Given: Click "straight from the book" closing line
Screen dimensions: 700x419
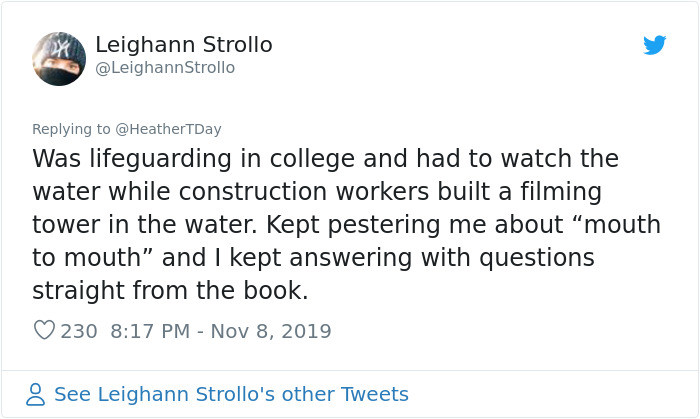Looking at the screenshot, I should tap(171, 291).
